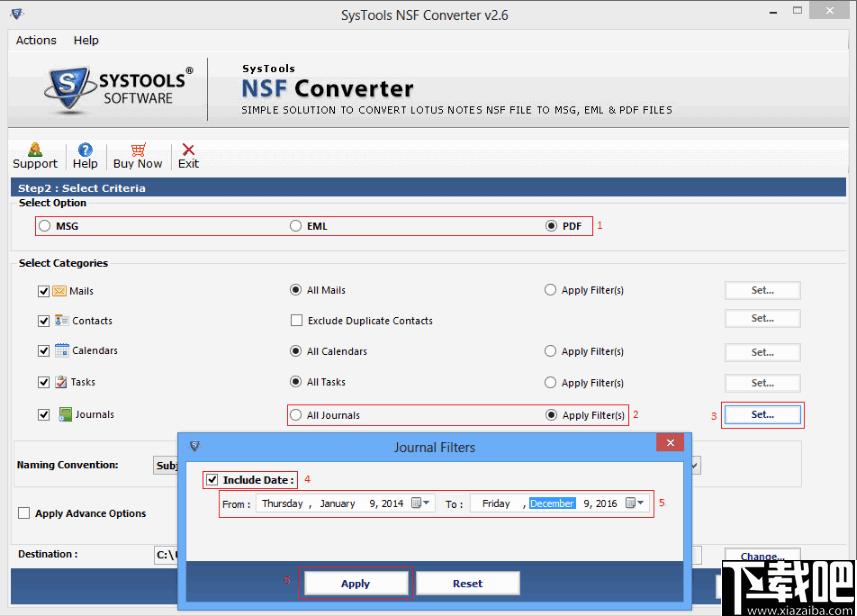The width and height of the screenshot is (857, 616).
Task: Click the year 2014 in From date
Action: [392, 503]
